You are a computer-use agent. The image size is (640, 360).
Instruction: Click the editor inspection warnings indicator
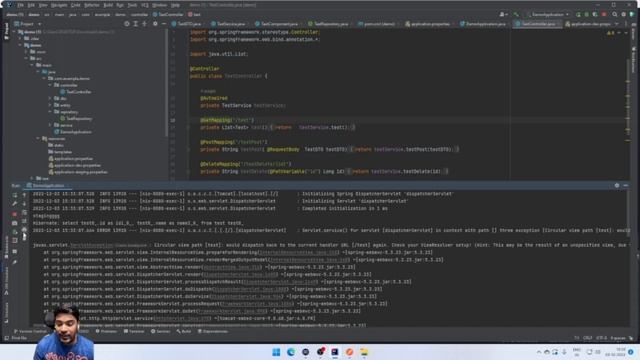coord(611,33)
